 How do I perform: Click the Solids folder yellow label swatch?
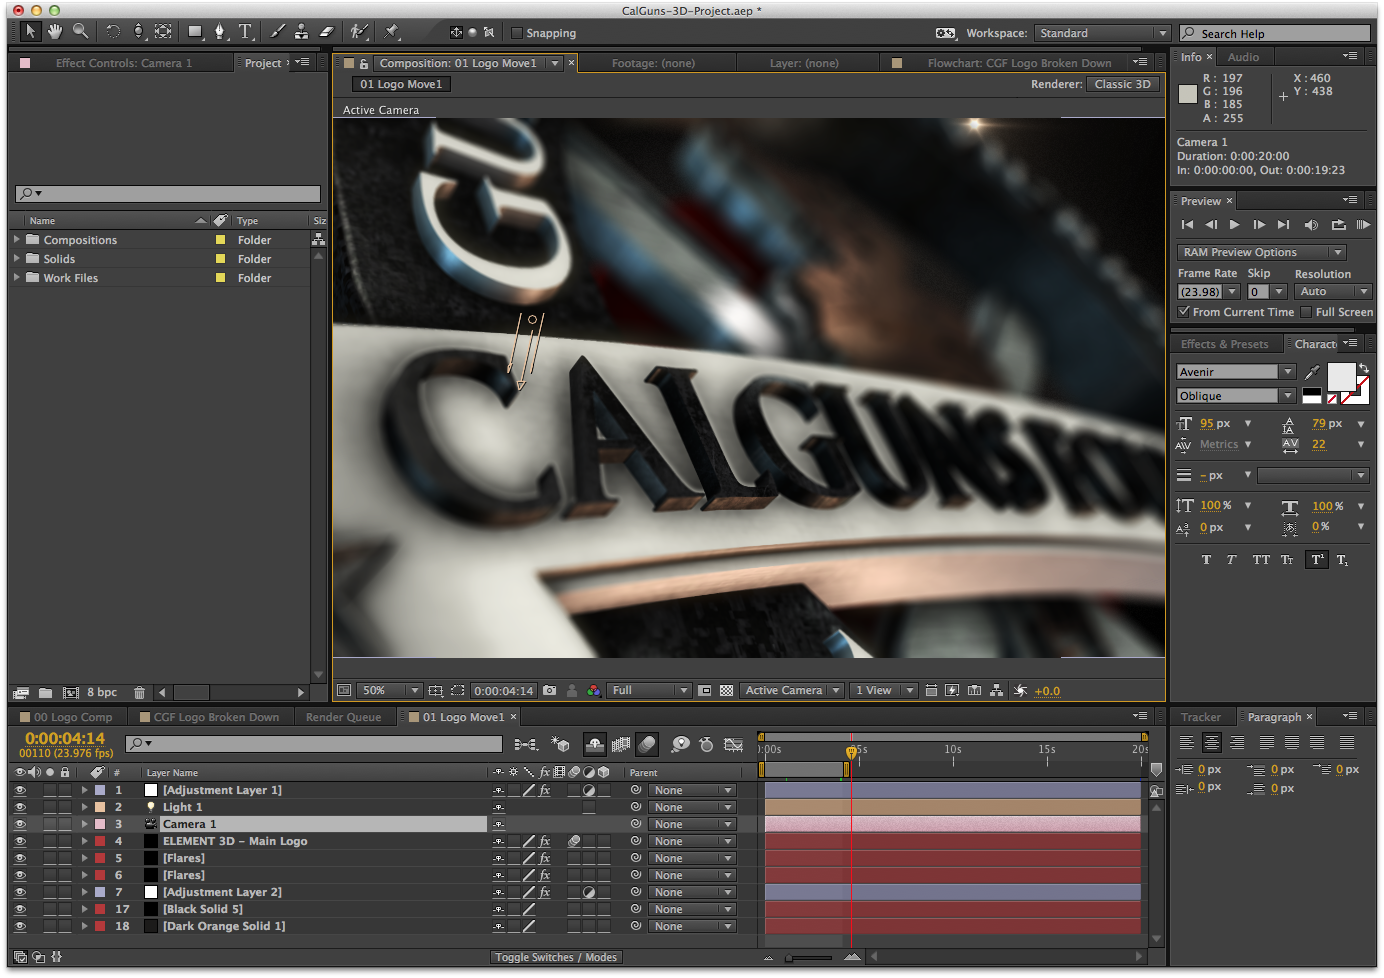pos(220,259)
